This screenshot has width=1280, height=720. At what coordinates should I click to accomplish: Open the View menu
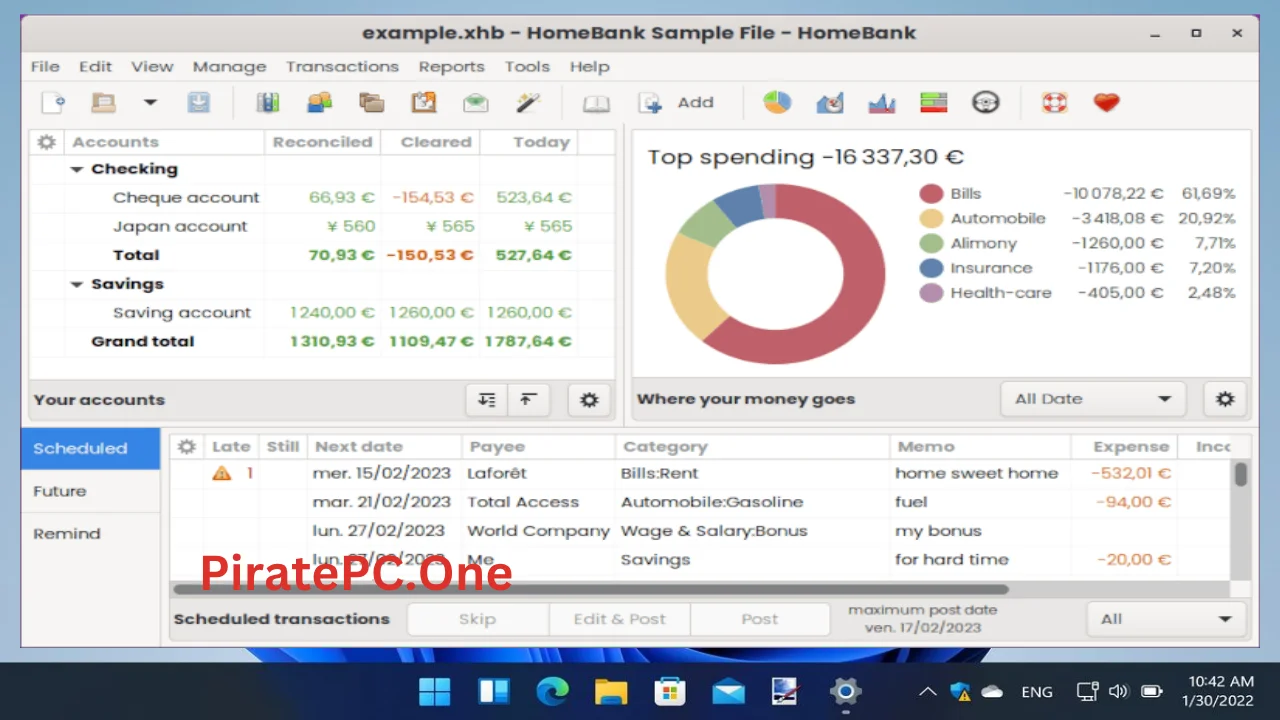pyautogui.click(x=152, y=66)
